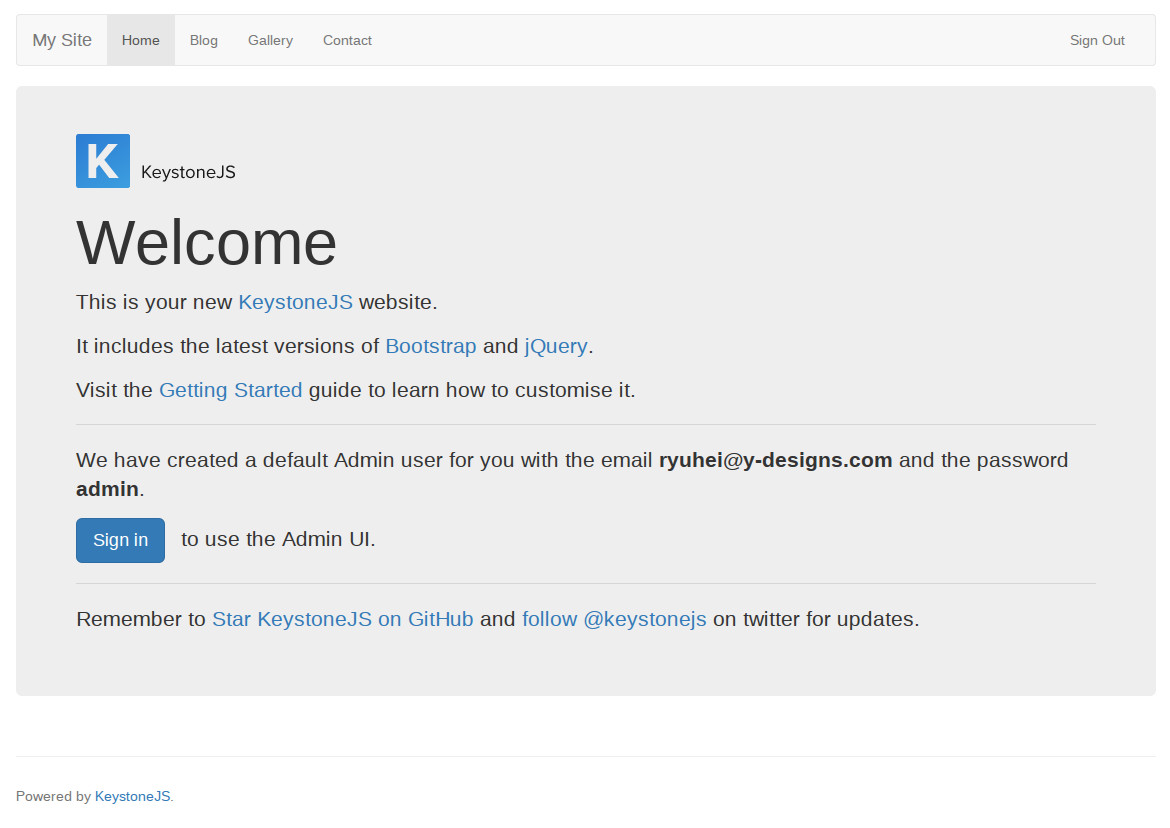The height and width of the screenshot is (828, 1170).
Task: Click the 'Powered by' footer text
Action: pos(53,796)
